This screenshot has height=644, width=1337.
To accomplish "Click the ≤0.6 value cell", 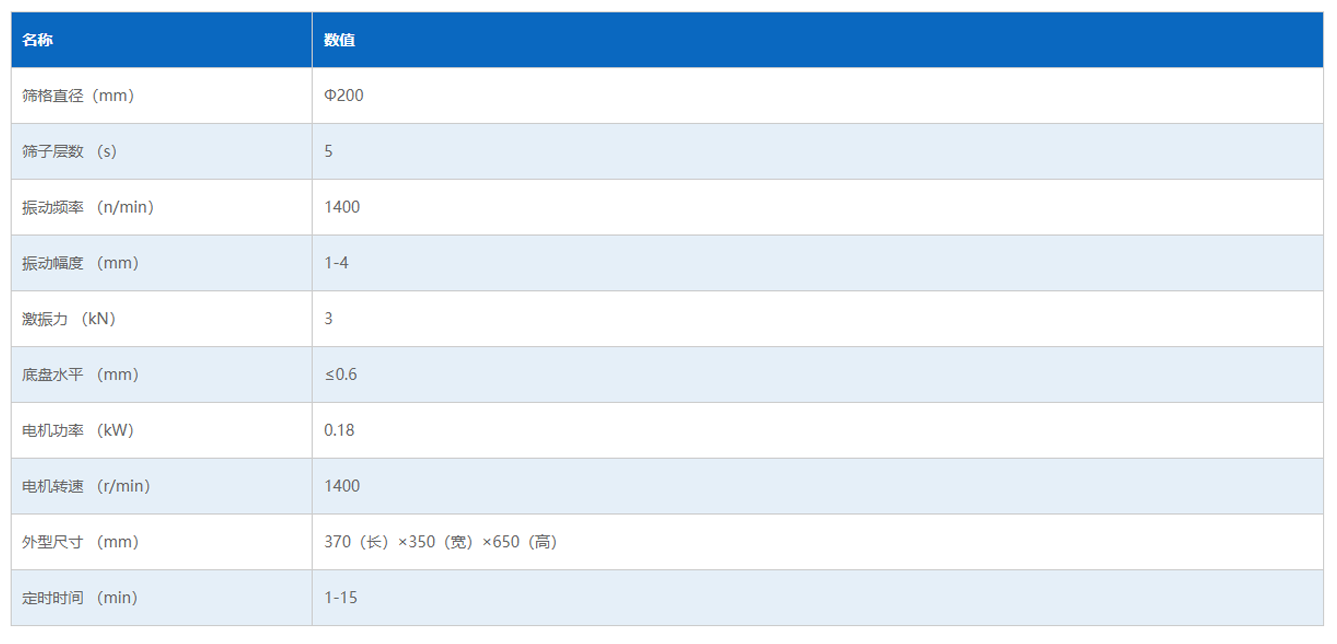I will click(x=340, y=375).
